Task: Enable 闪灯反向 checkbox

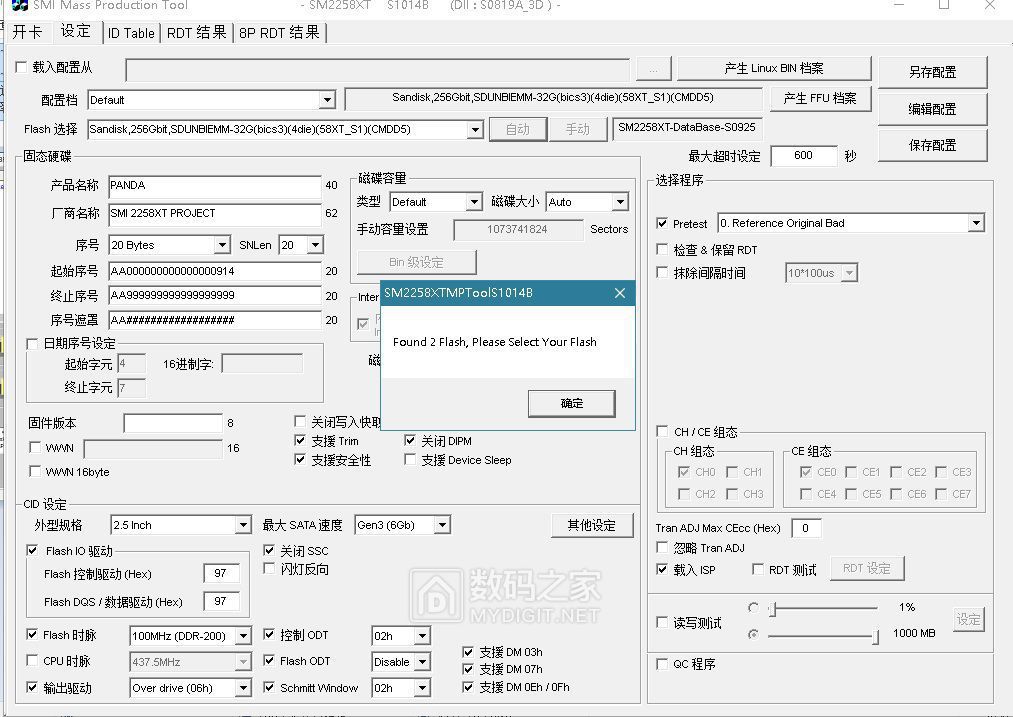Action: [269, 568]
